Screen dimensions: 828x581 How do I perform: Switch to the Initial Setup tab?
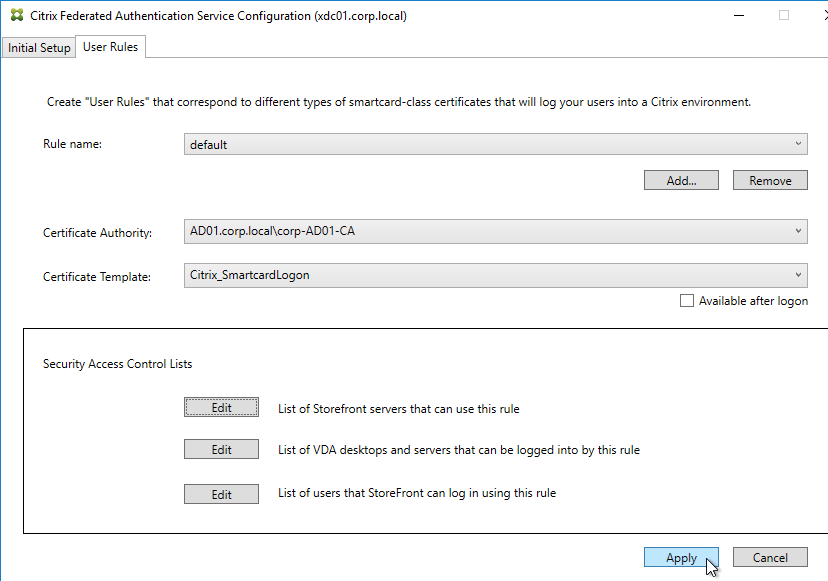[x=39, y=48]
